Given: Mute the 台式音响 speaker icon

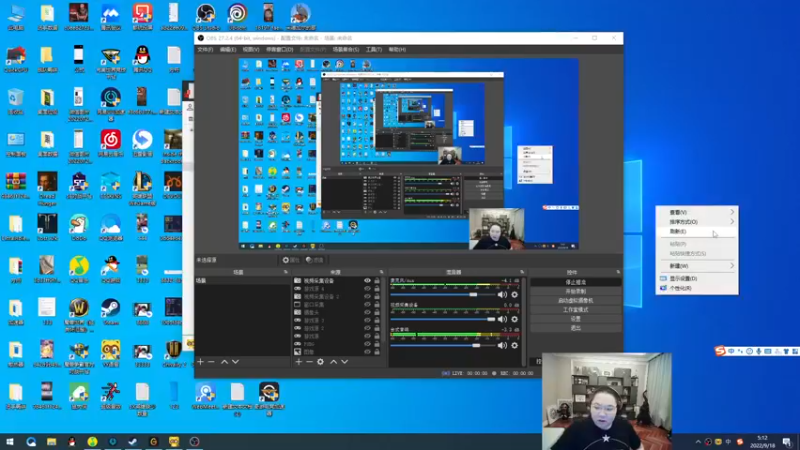Looking at the screenshot, I should 503,345.
